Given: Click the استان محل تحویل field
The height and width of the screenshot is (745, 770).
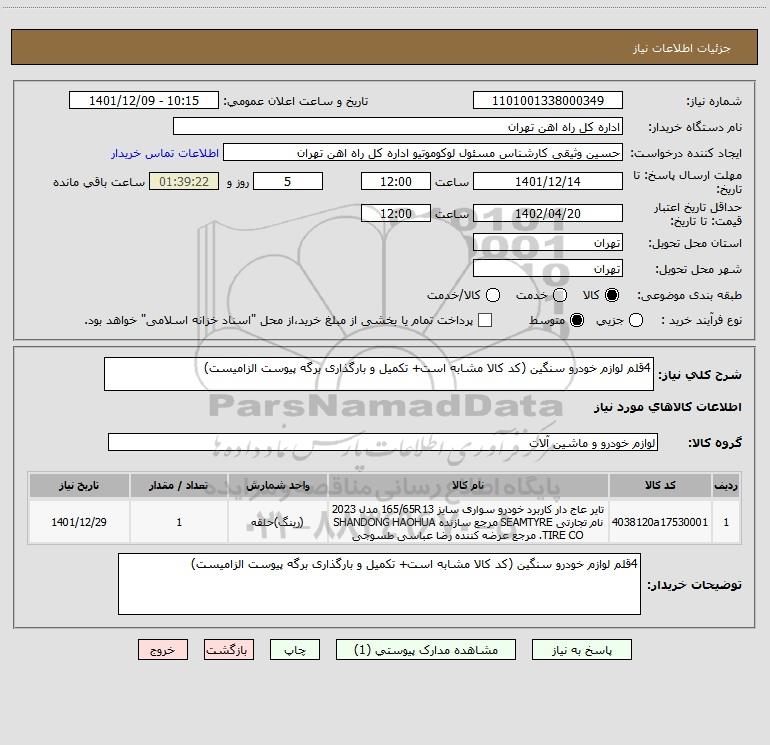Looking at the screenshot, I should [x=548, y=242].
